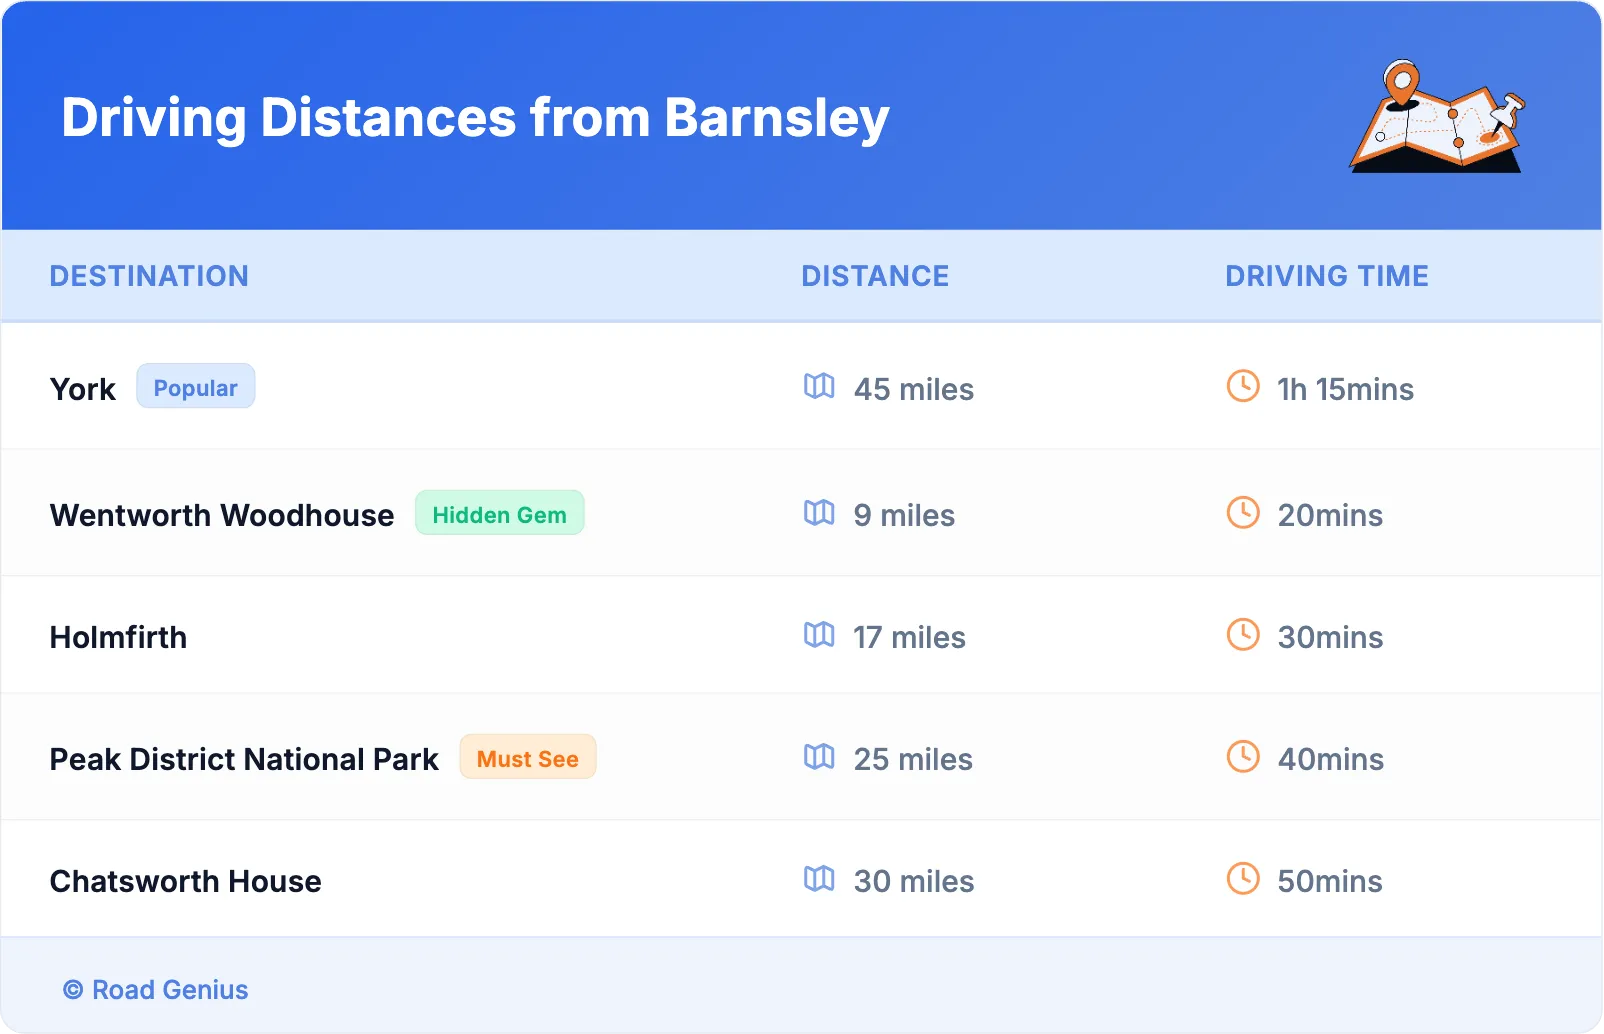This screenshot has height=1034, width=1604.
Task: Select Peak District National Park name
Action: (244, 759)
